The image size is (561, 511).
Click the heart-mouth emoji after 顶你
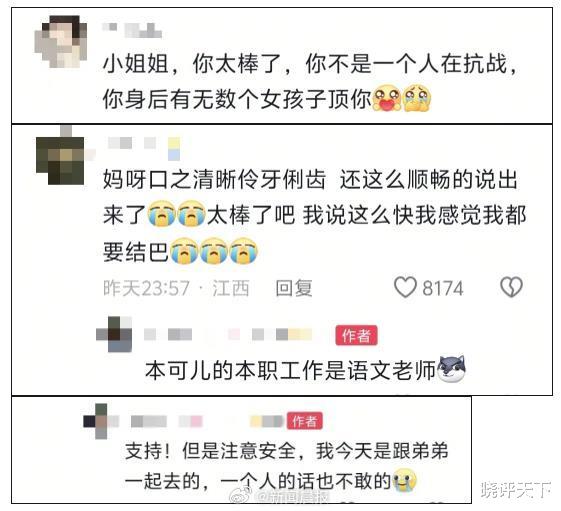click(387, 98)
